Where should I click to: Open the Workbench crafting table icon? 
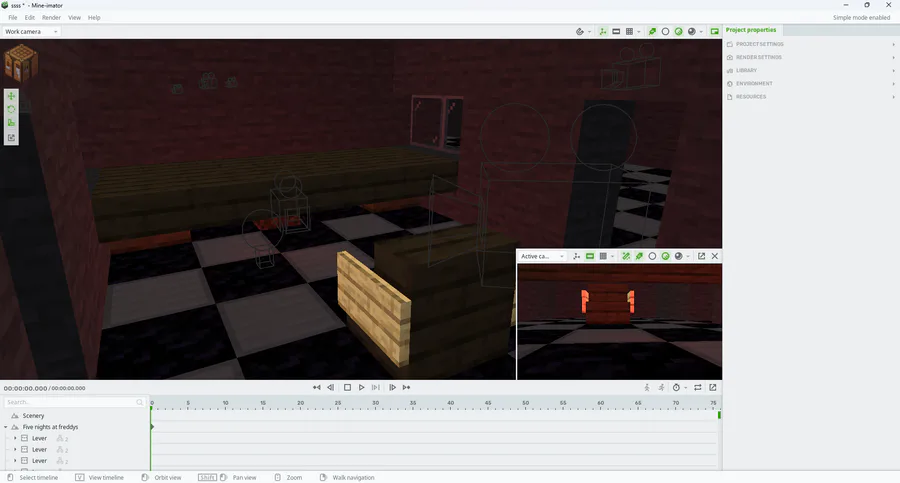click(x=21, y=62)
